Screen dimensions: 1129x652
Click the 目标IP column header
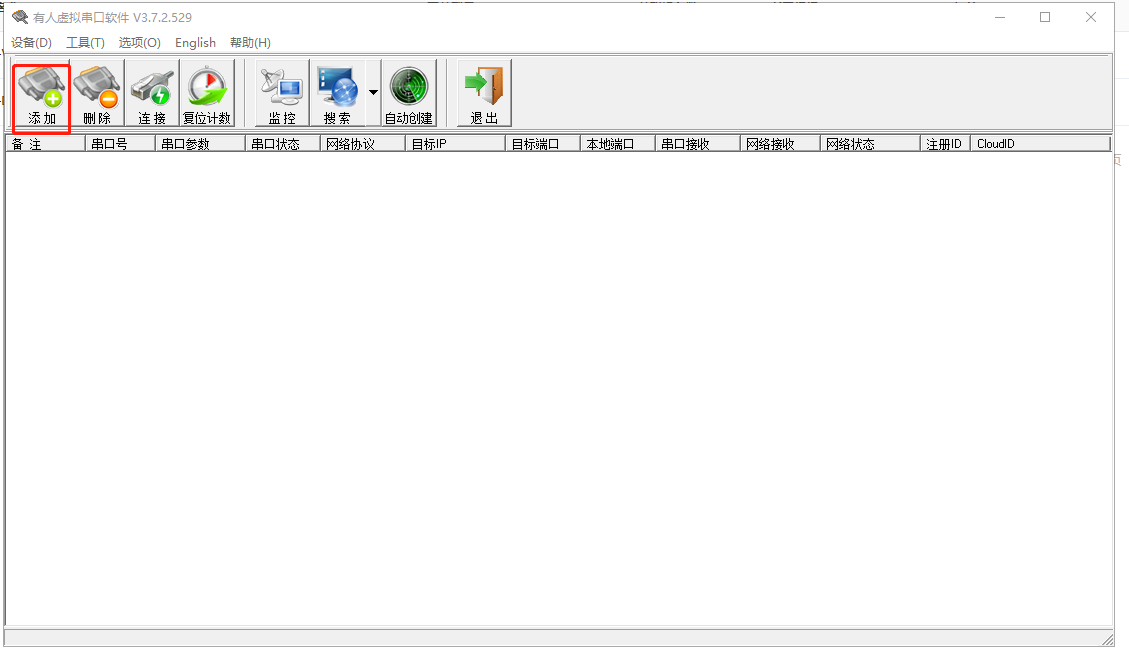coord(456,144)
